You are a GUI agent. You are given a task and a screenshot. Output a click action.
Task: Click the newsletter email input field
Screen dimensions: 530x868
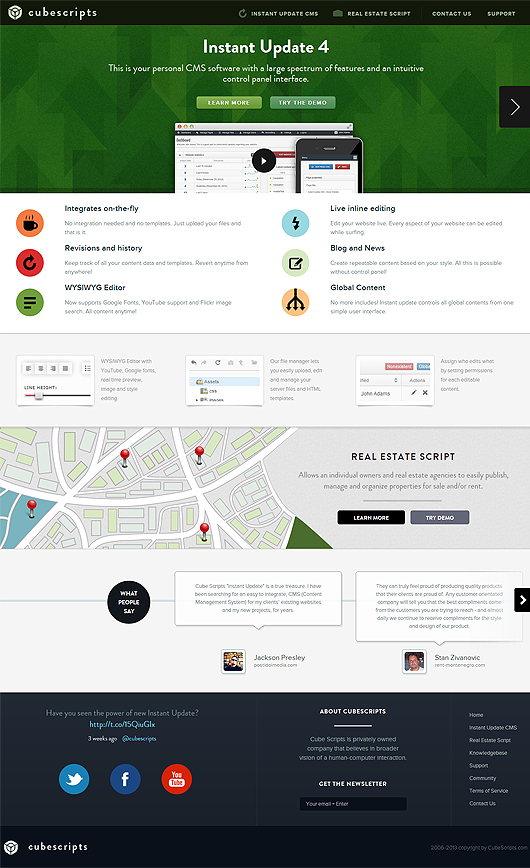pyautogui.click(x=353, y=804)
